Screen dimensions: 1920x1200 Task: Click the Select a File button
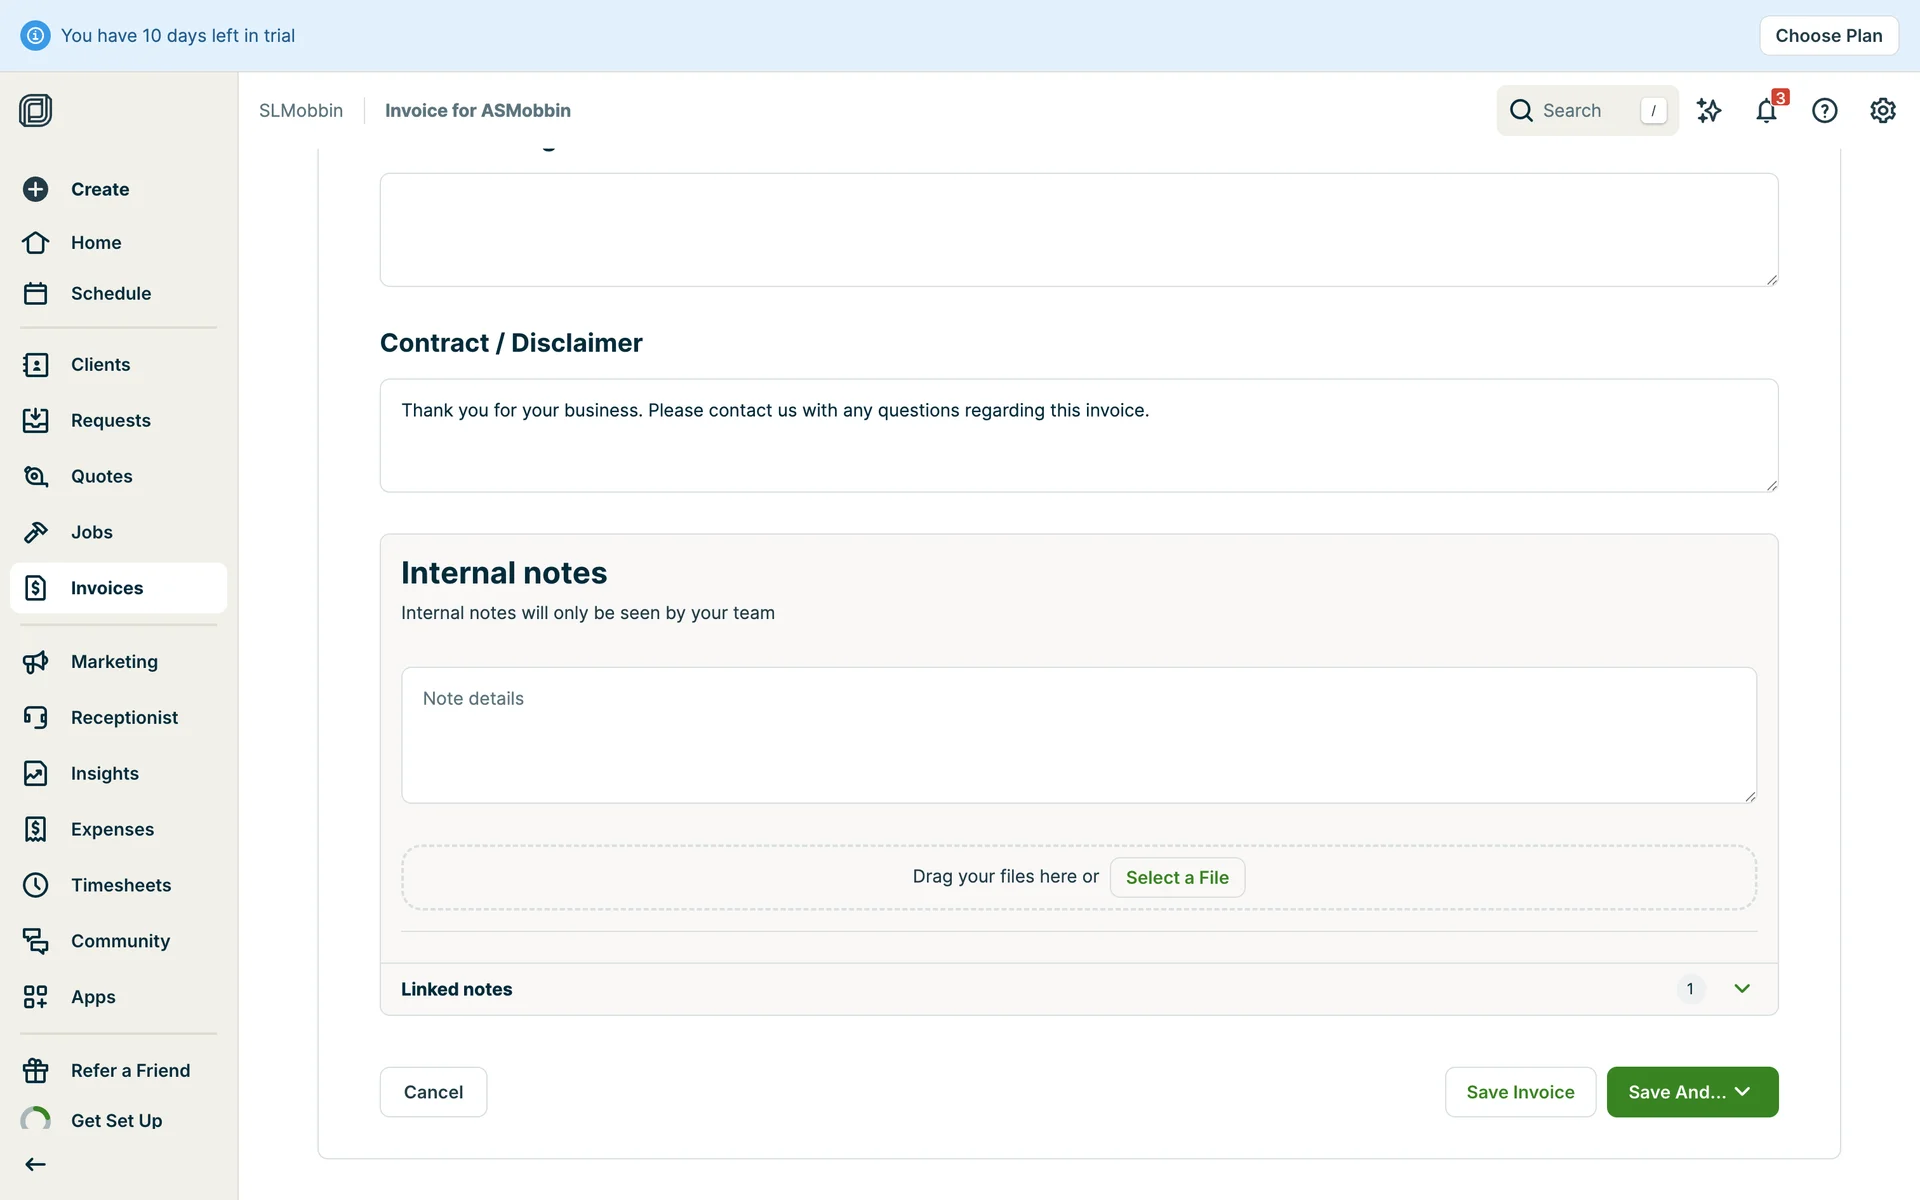[x=1177, y=877]
